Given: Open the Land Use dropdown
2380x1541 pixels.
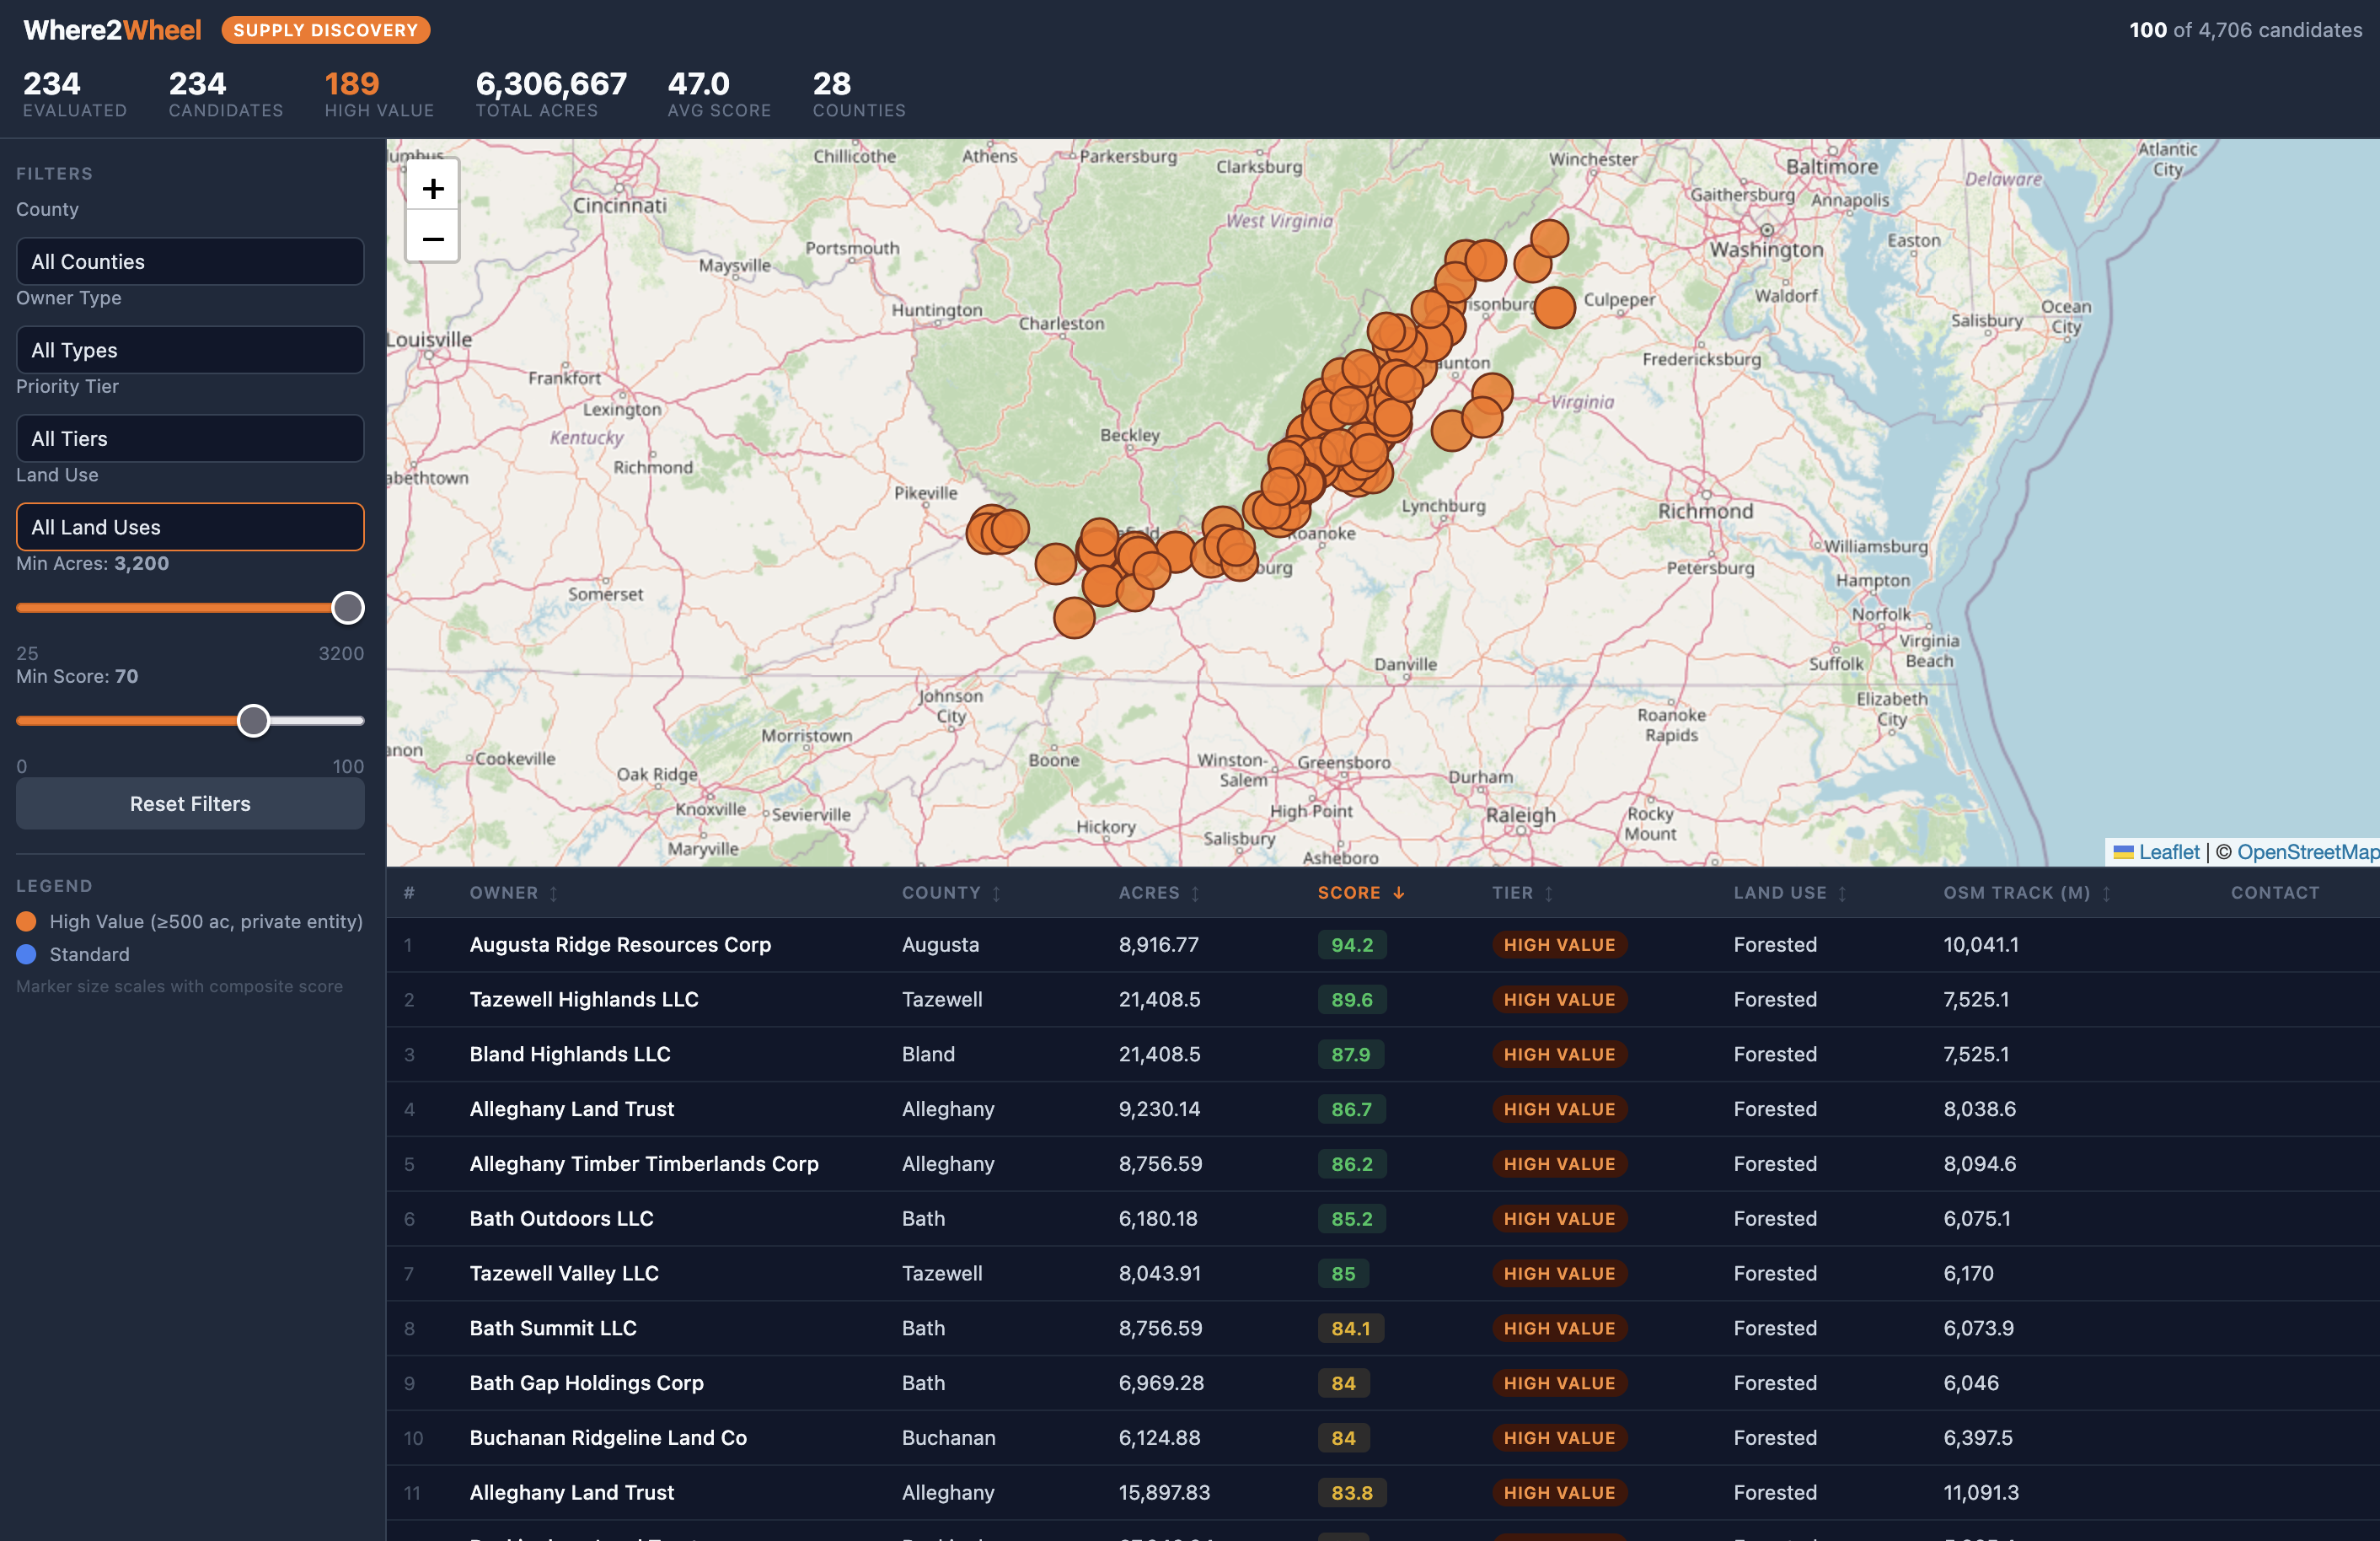Looking at the screenshot, I should pyautogui.click(x=190, y=527).
